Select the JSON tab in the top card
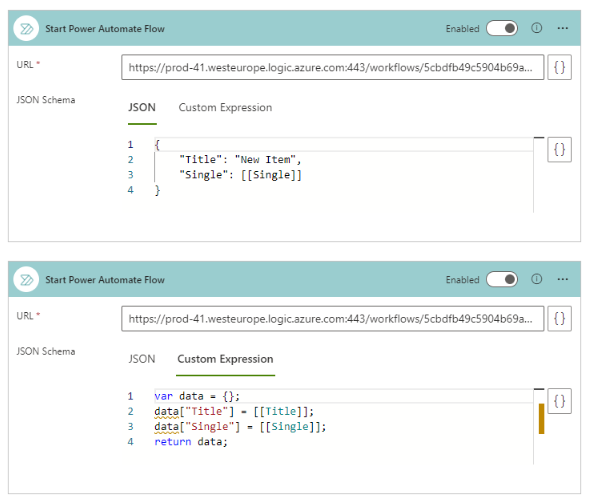Viewport: 589px width, 501px height. click(x=142, y=107)
